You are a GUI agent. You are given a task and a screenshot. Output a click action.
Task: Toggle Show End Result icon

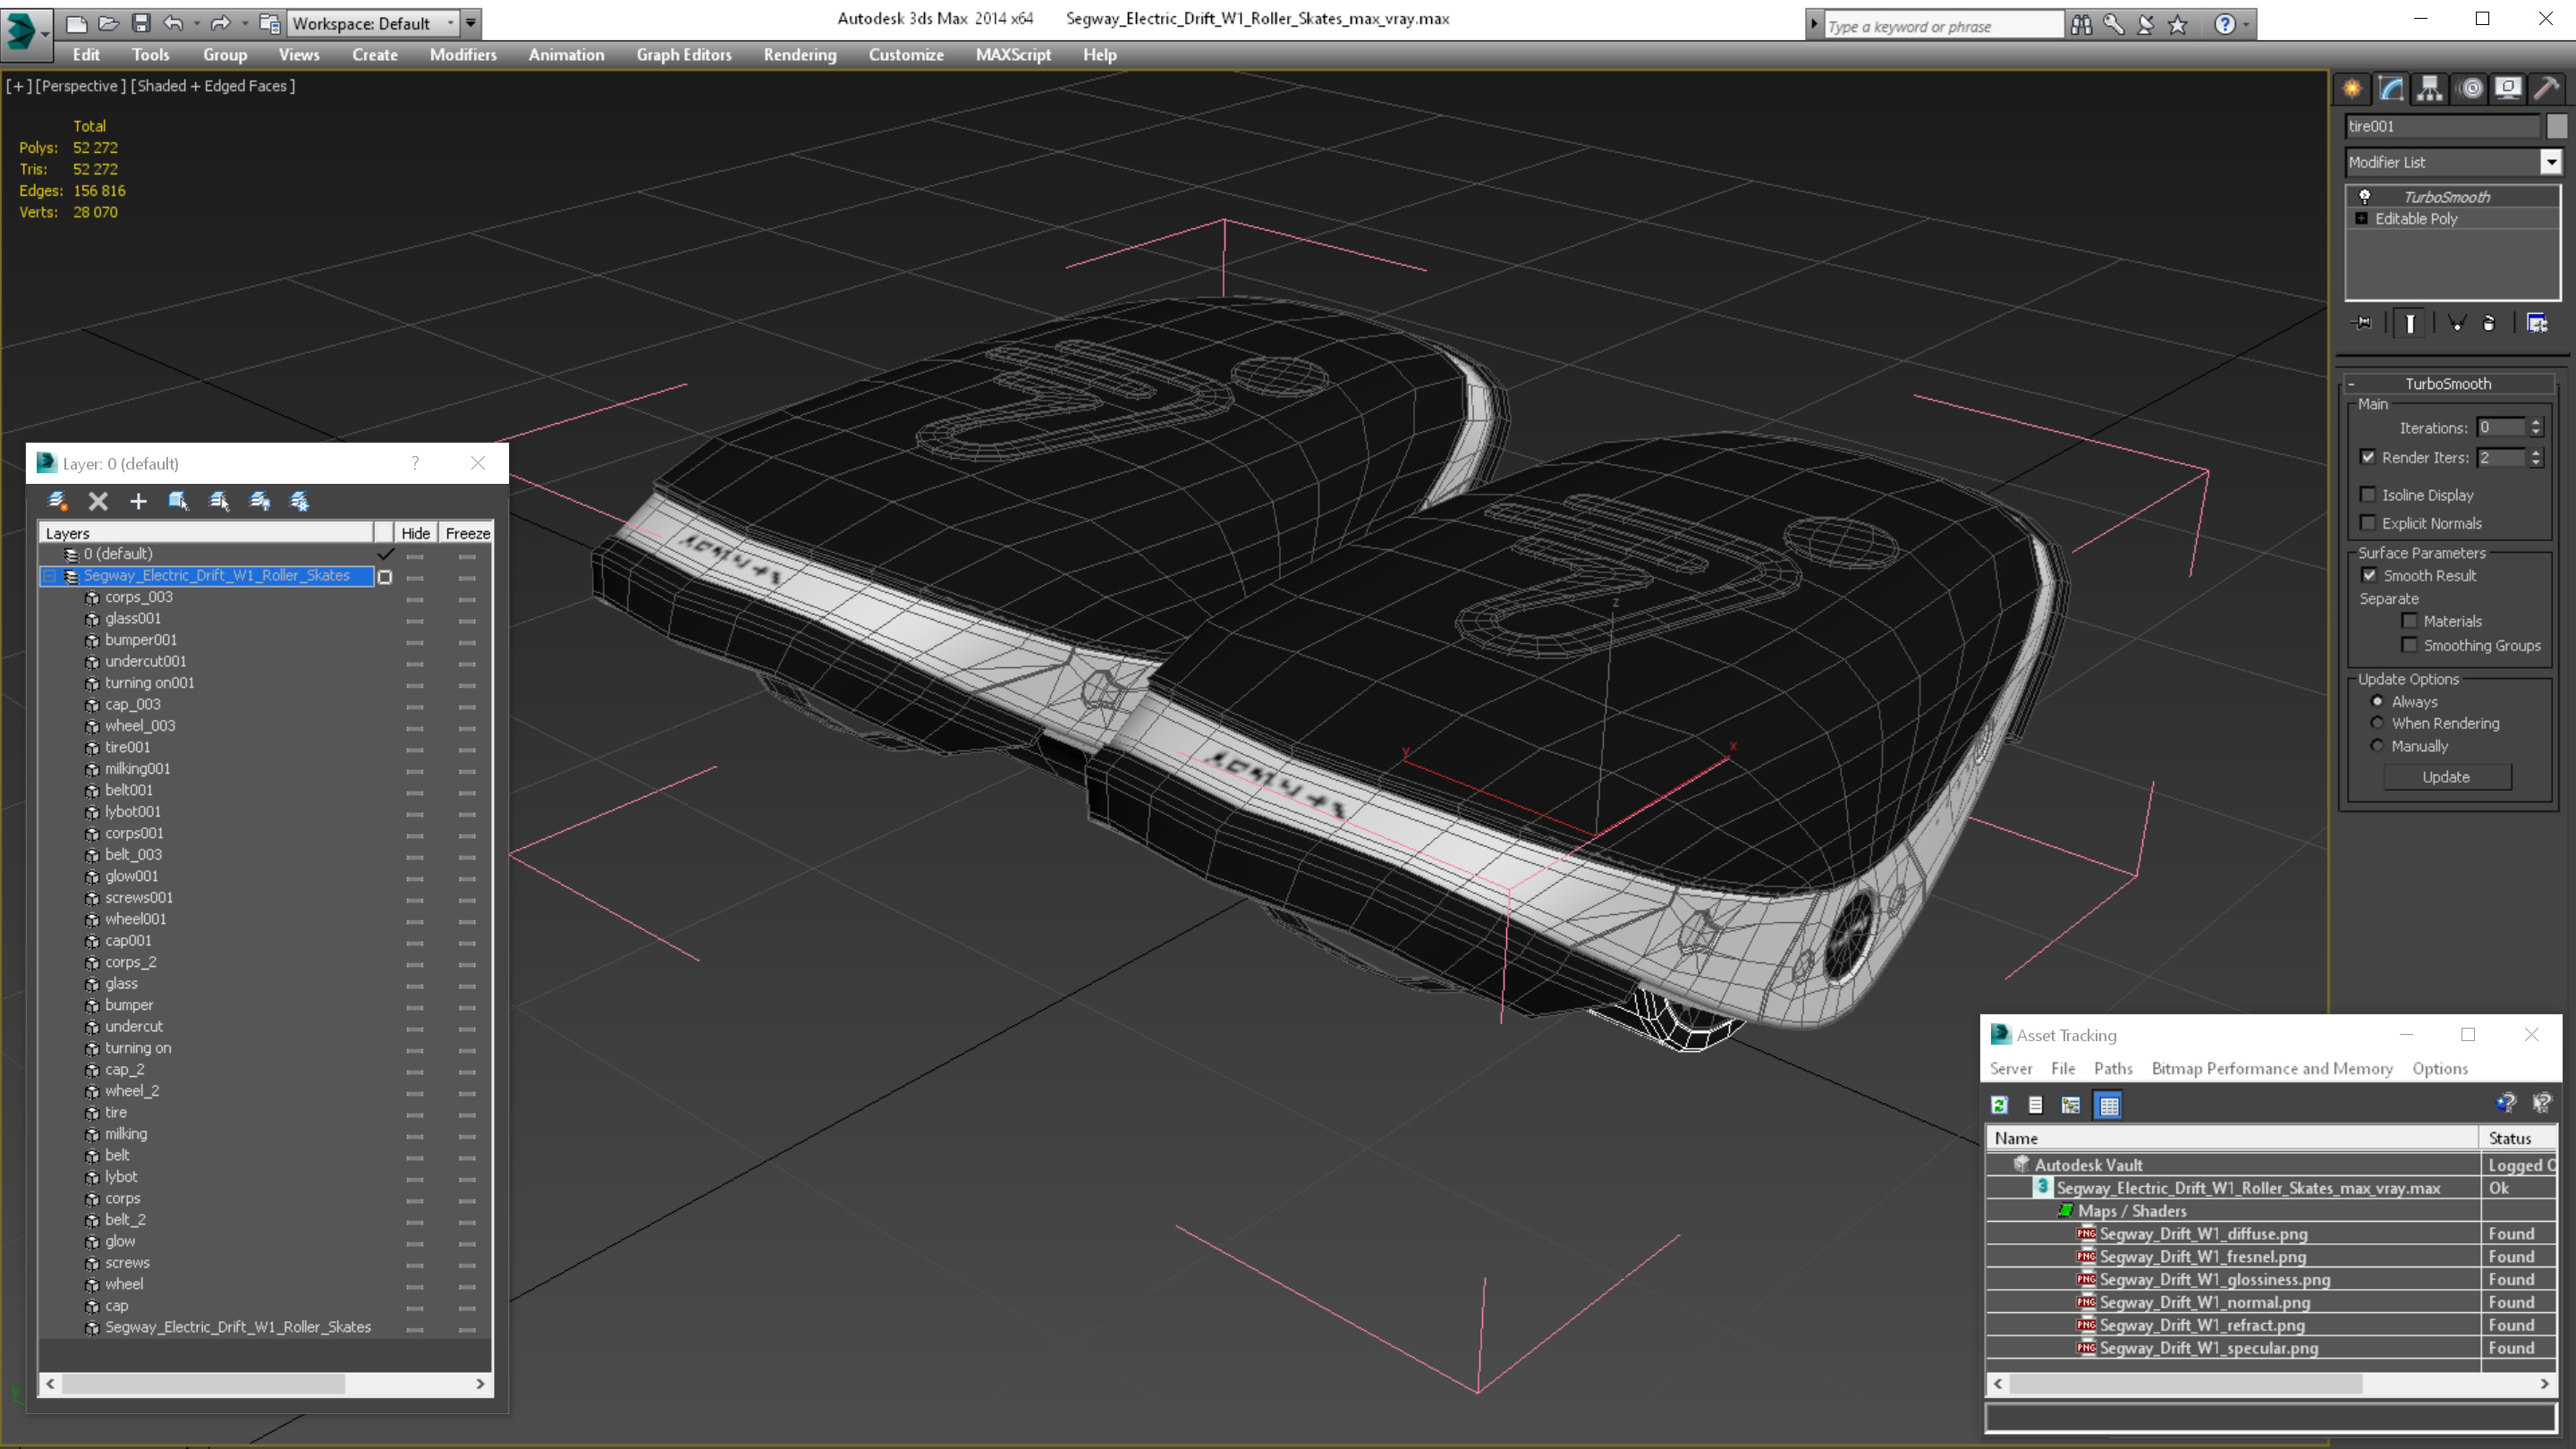pyautogui.click(x=2410, y=323)
